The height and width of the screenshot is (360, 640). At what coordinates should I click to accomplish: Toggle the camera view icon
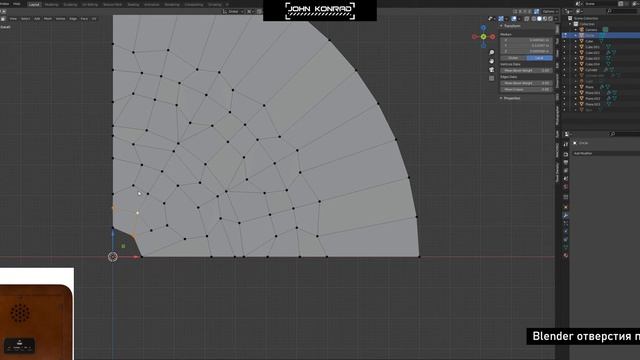(x=491, y=70)
